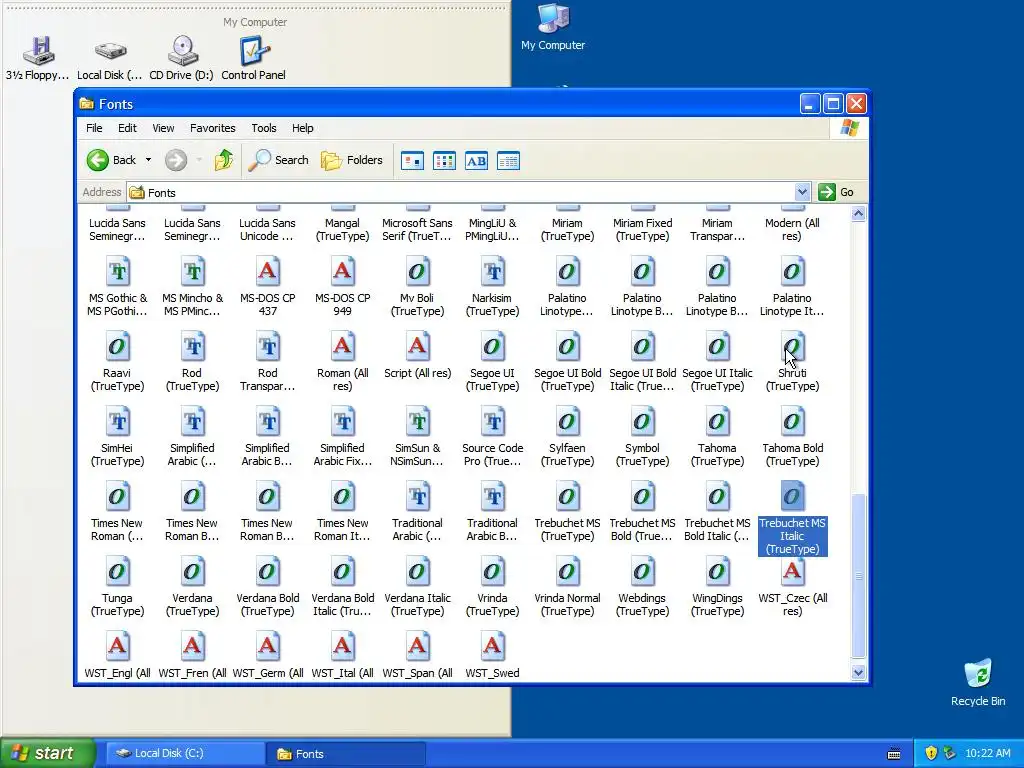Select the Verdana Italic font icon
1024x768 pixels.
417,572
